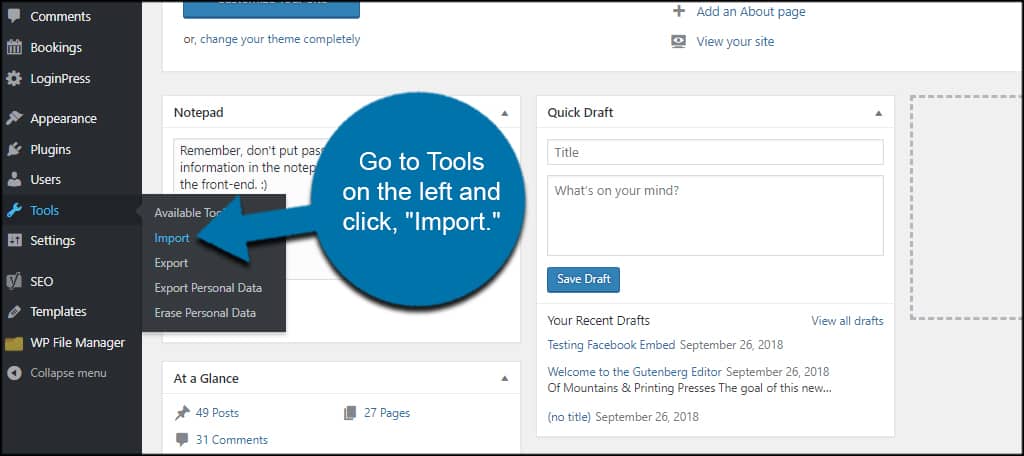
Task: Collapse the Notepad widget with its arrow
Action: click(x=504, y=113)
